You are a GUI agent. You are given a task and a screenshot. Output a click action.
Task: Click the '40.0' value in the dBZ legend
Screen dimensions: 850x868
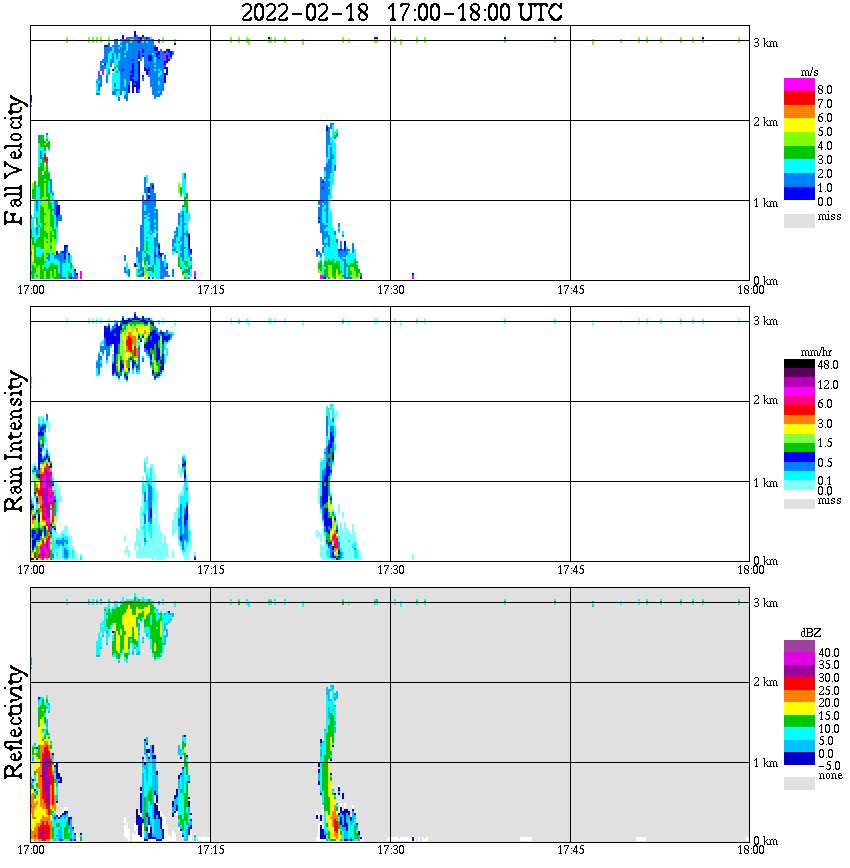(x=828, y=653)
